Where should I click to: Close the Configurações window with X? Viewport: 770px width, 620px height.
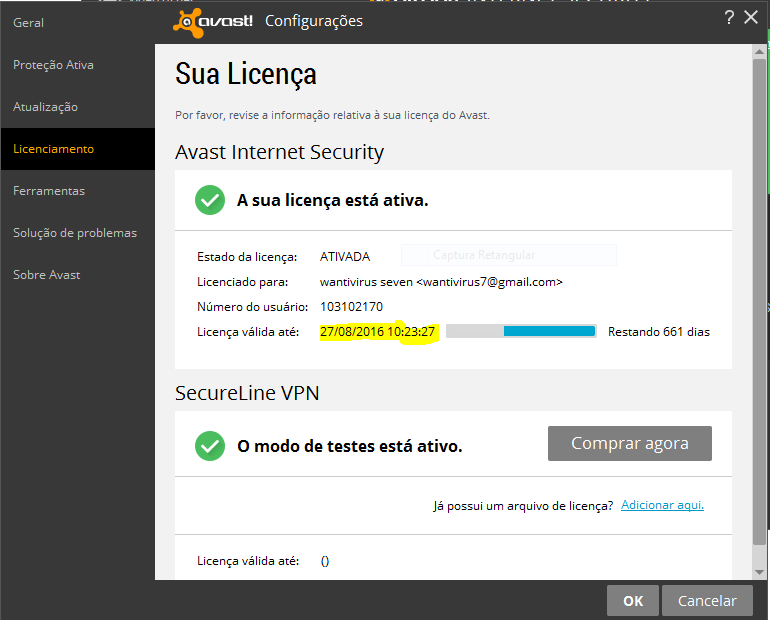coord(751,18)
